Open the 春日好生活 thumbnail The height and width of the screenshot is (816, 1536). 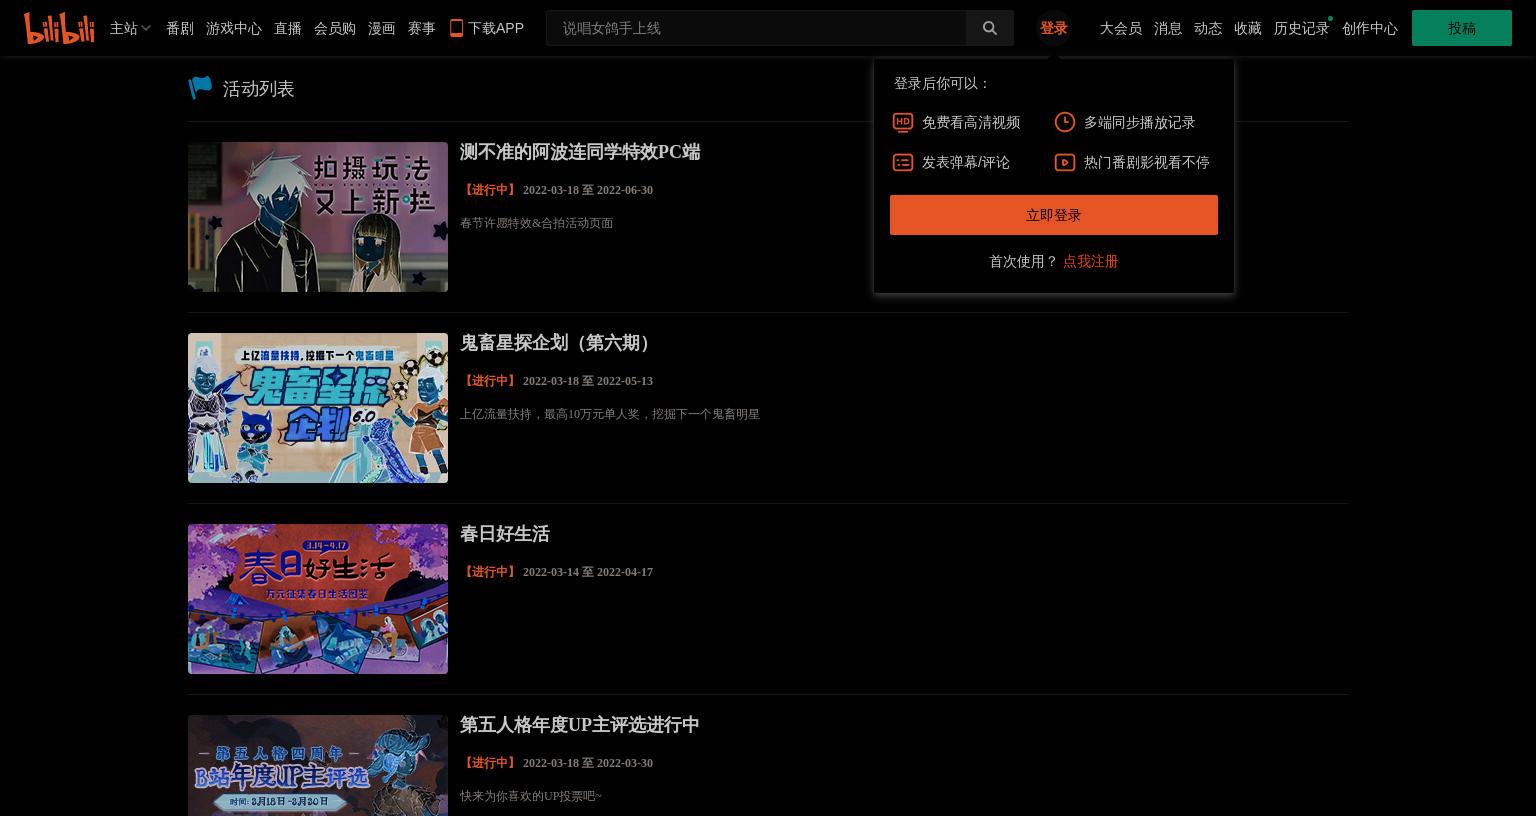tap(318, 599)
